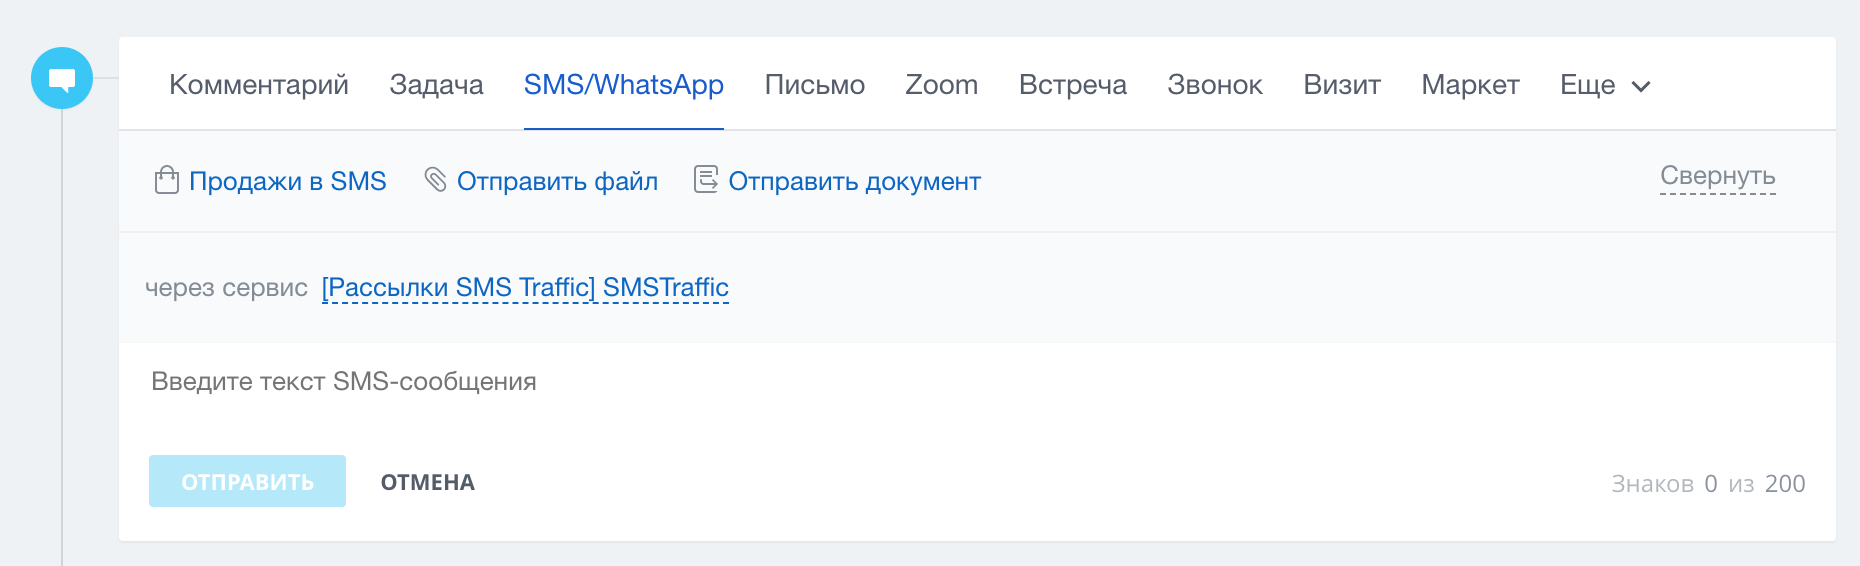1860x566 pixels.
Task: Switch to the Маркет tab
Action: [x=1470, y=85]
